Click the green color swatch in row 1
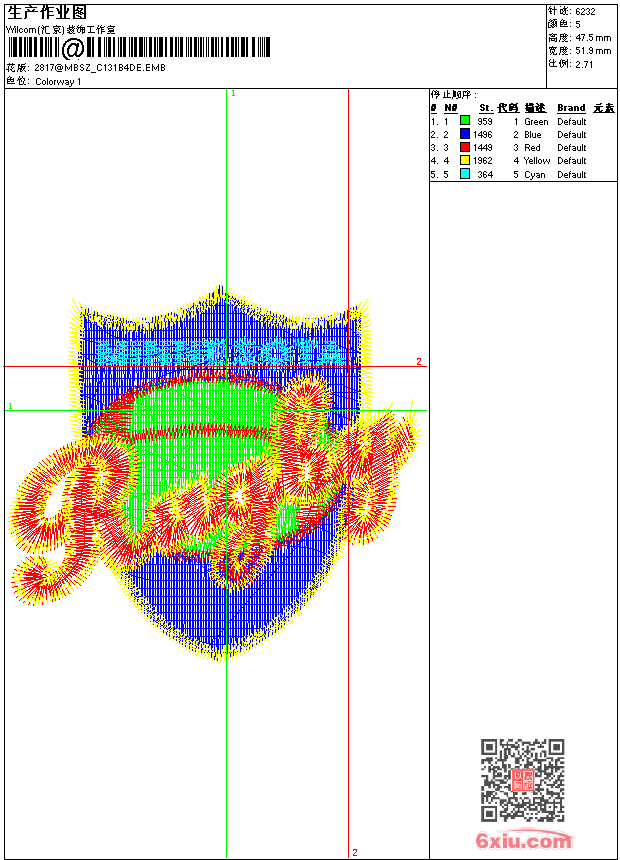Viewport: 620px width, 860px height. 465,121
